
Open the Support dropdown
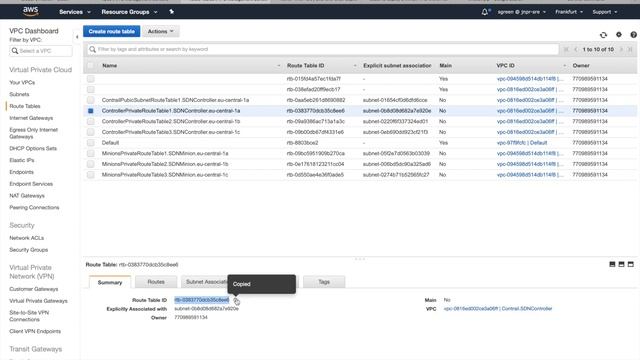point(605,12)
